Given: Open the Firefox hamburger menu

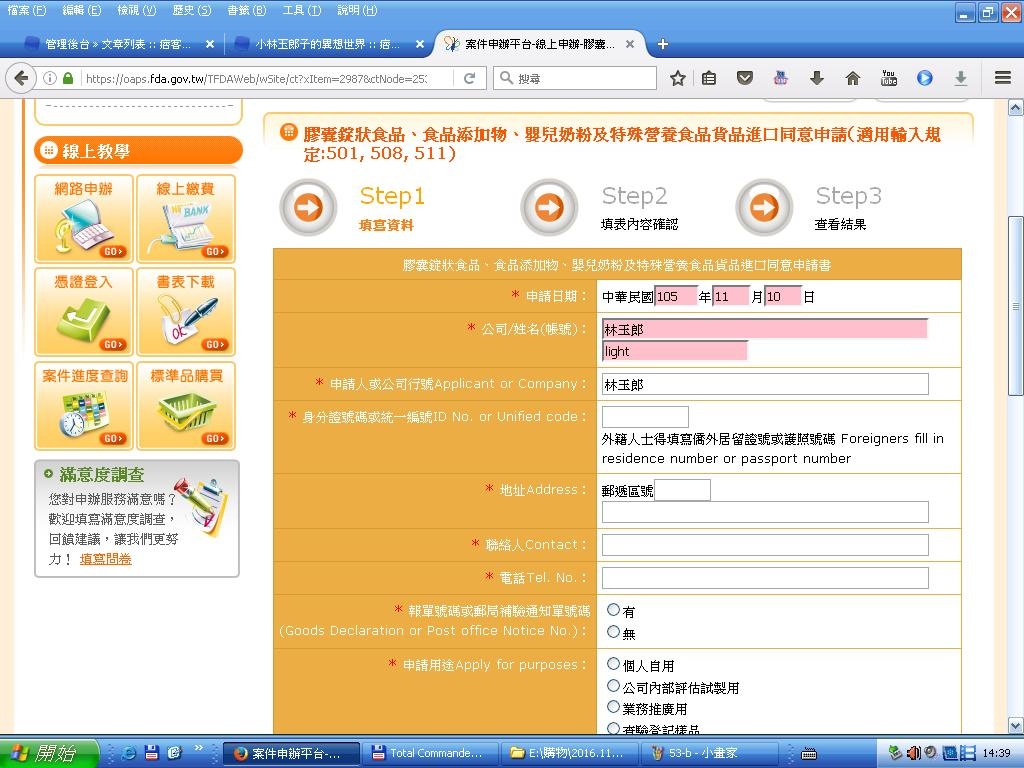Looking at the screenshot, I should coord(1003,78).
